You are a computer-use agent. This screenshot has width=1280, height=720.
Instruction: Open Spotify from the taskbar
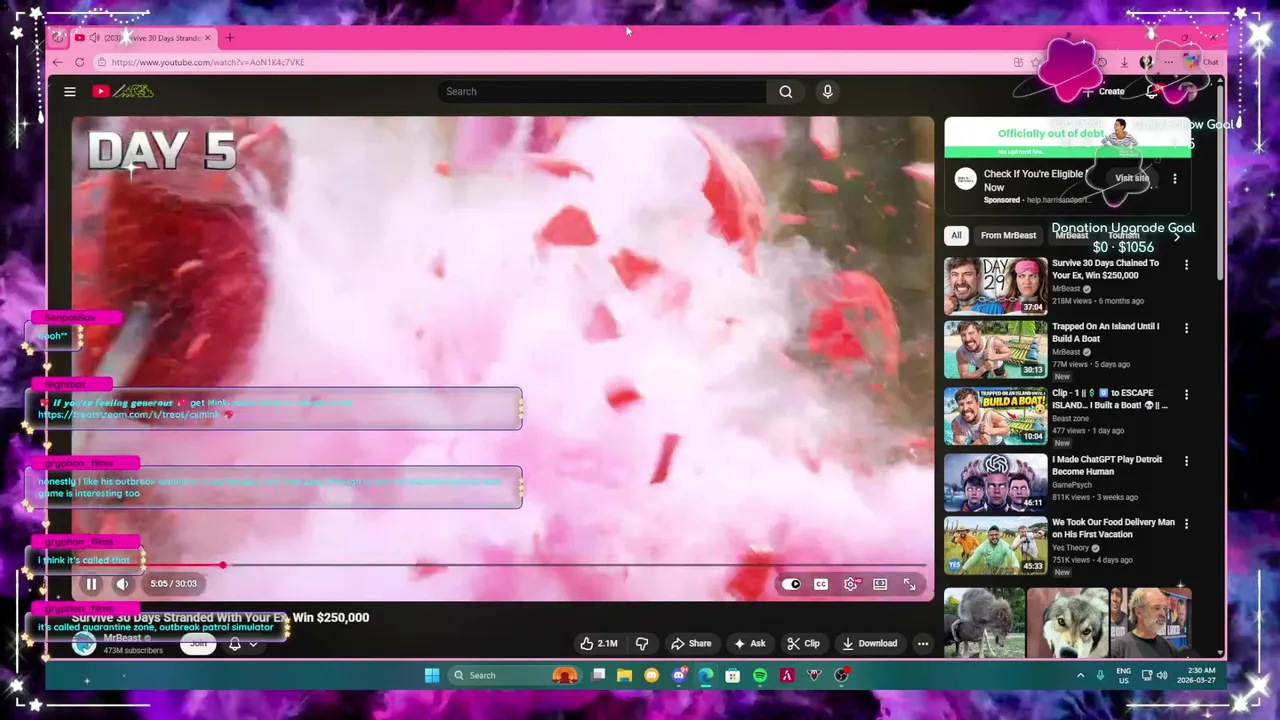(x=760, y=675)
